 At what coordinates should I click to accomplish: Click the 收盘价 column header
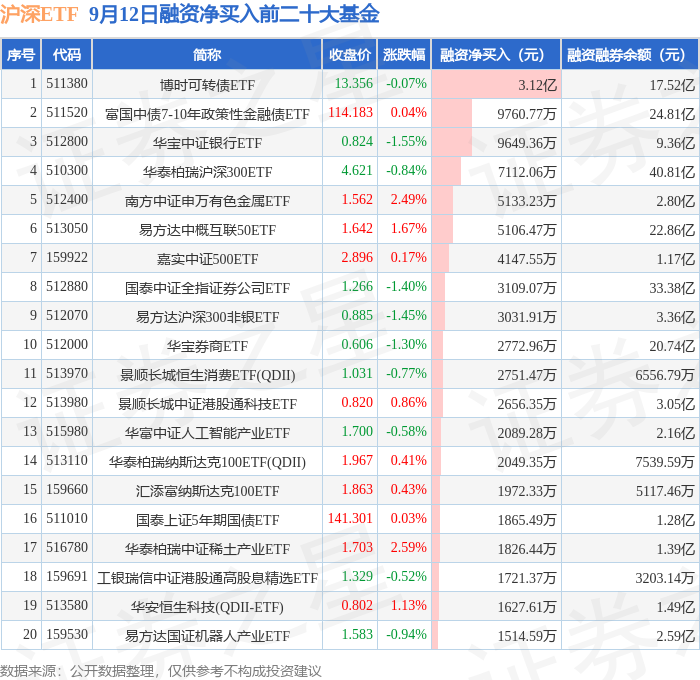click(x=350, y=55)
